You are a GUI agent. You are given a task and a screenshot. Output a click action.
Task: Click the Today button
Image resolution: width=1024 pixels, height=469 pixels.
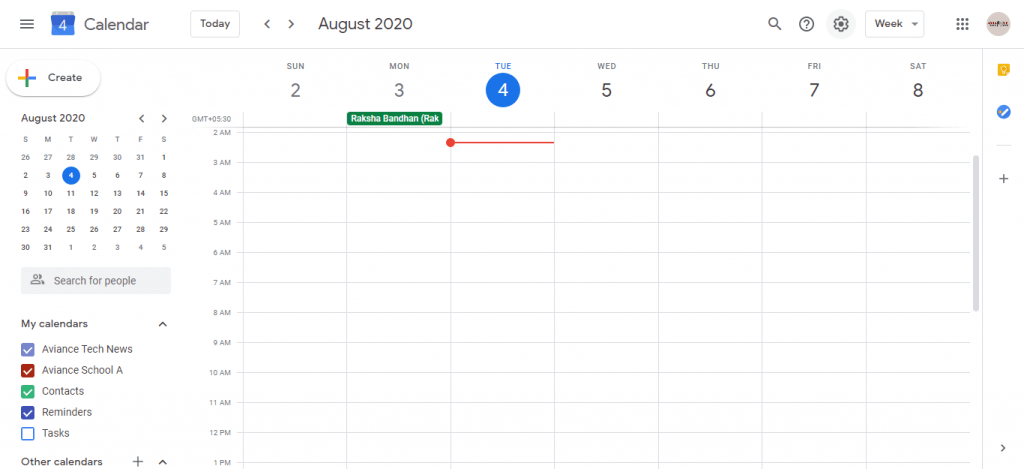tap(215, 24)
